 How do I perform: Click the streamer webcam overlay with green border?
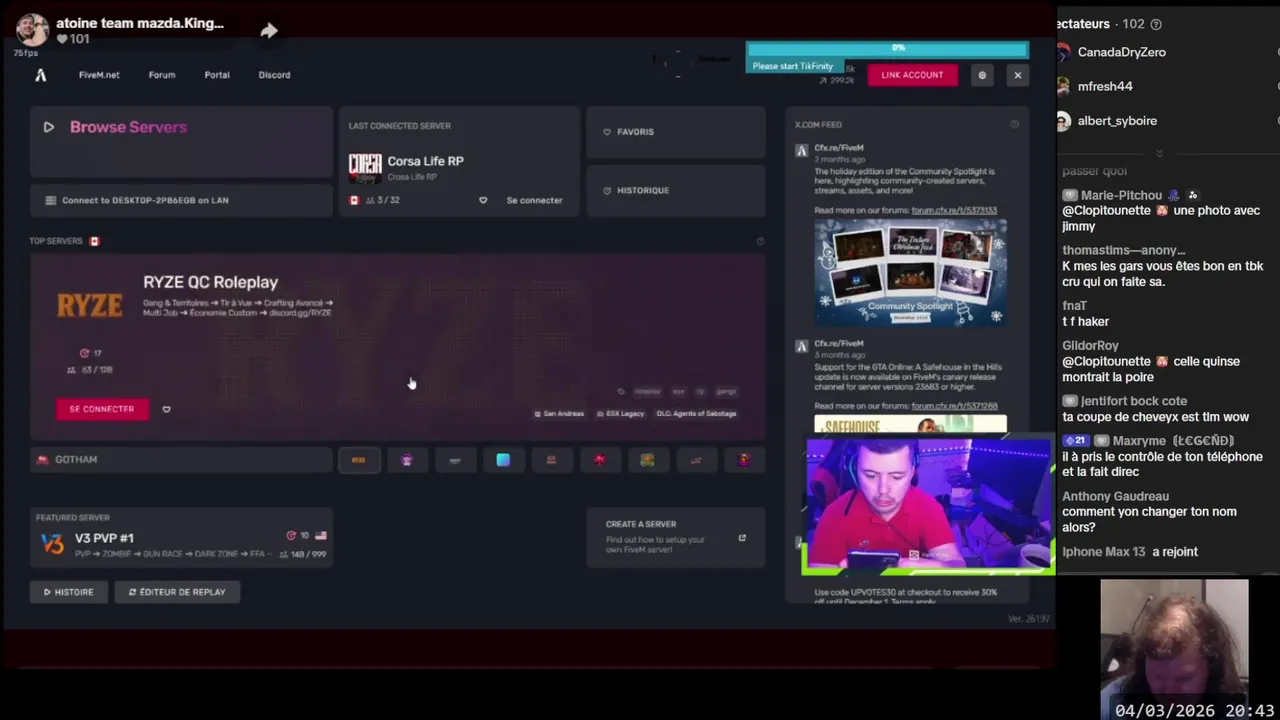tap(928, 505)
